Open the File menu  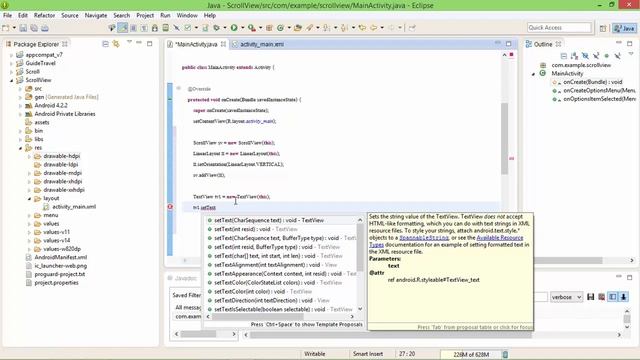point(7,15)
